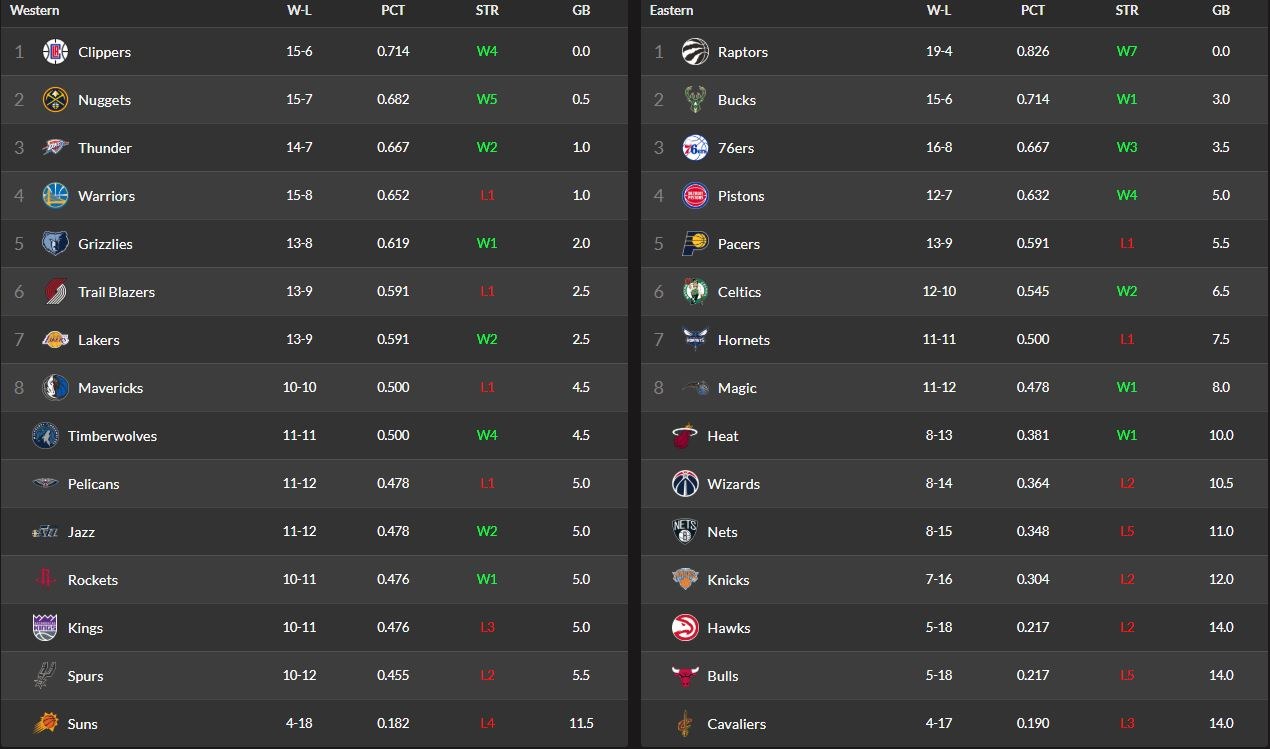Select the Pistons team name
The image size is (1270, 749).
[741, 196]
